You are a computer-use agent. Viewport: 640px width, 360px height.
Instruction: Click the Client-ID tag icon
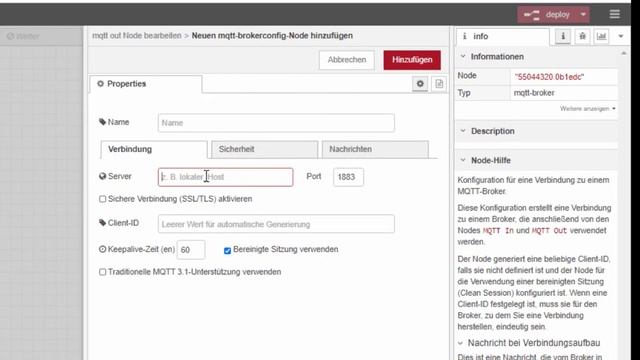102,222
